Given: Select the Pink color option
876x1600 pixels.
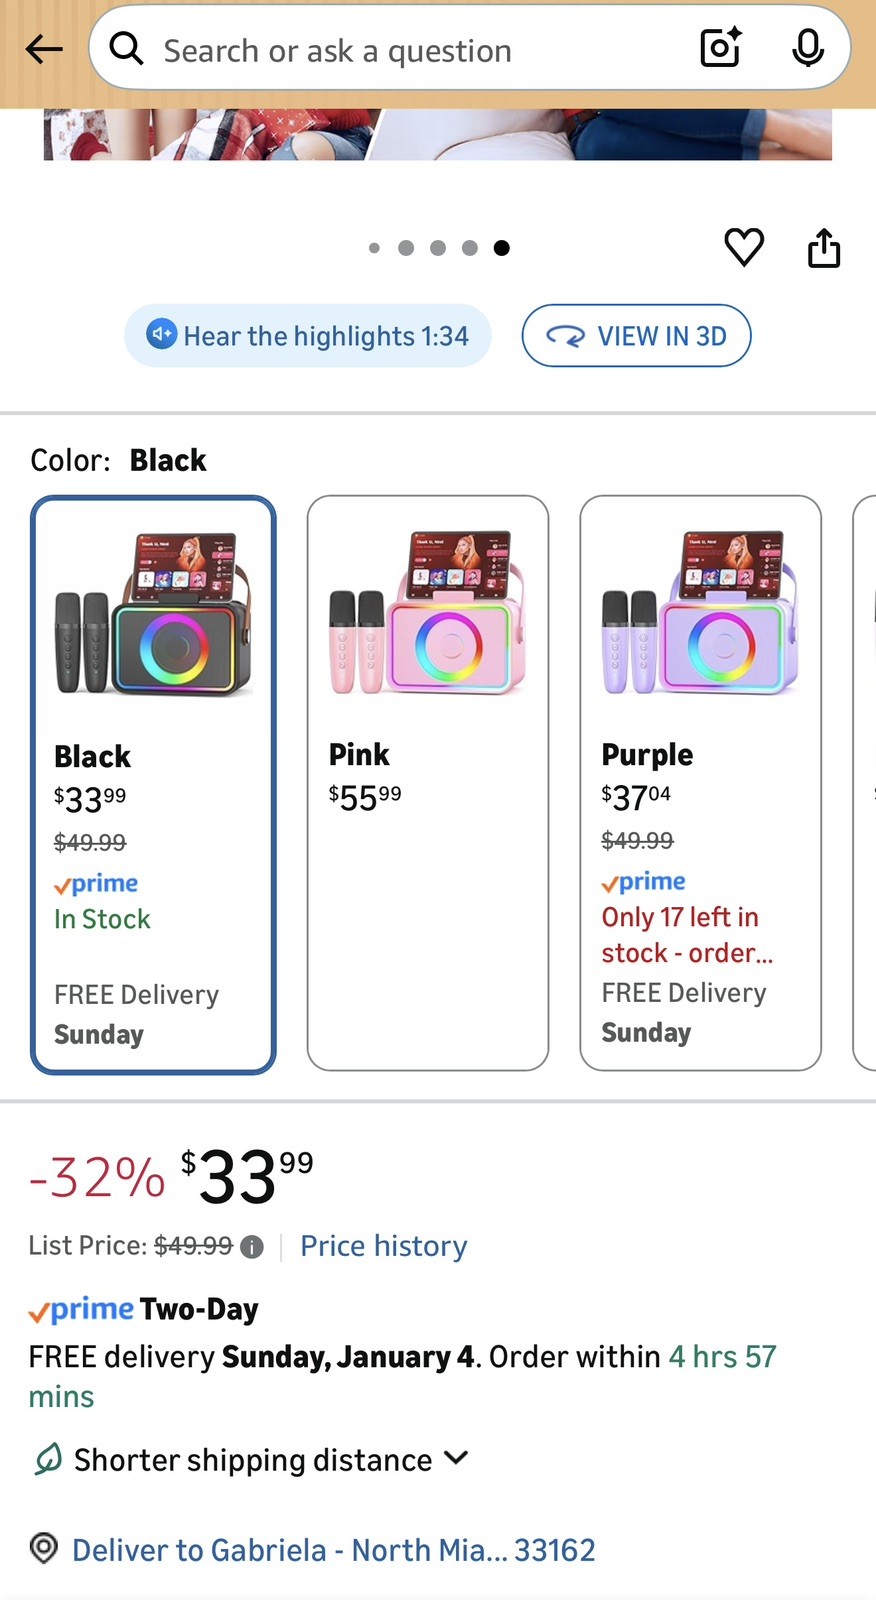Looking at the screenshot, I should click(x=428, y=782).
